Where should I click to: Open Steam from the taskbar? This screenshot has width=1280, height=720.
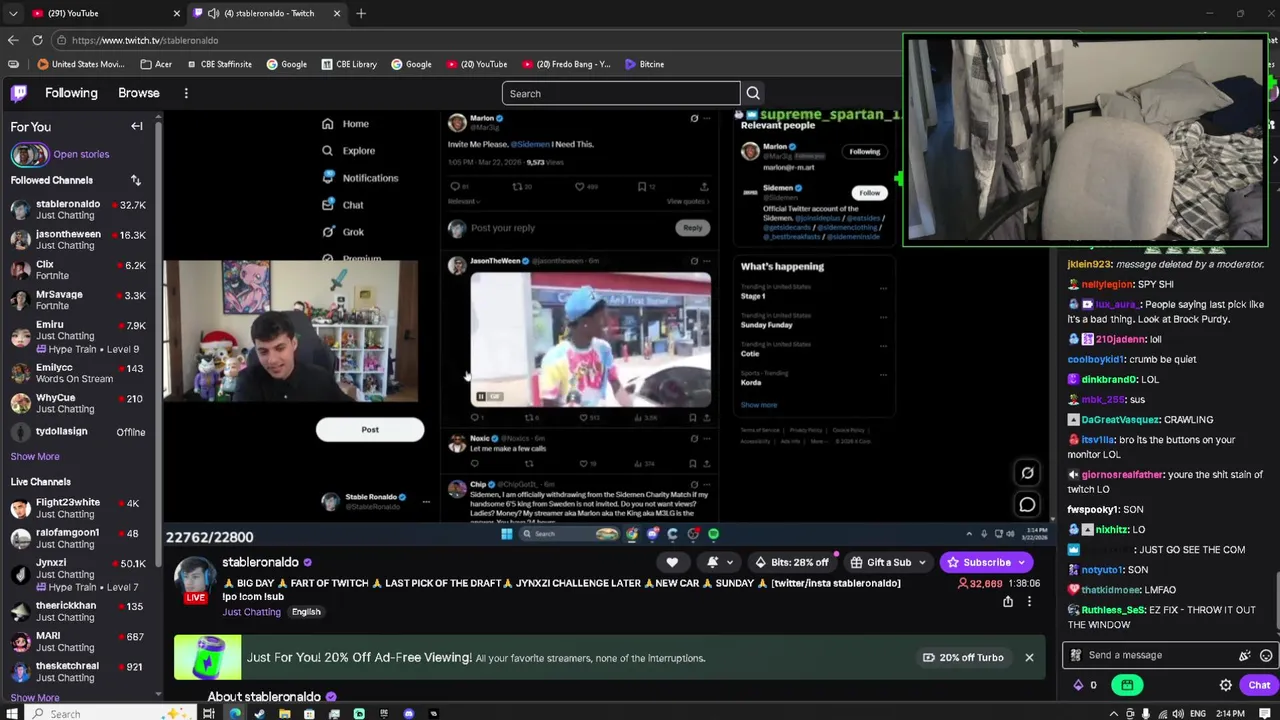[x=260, y=713]
